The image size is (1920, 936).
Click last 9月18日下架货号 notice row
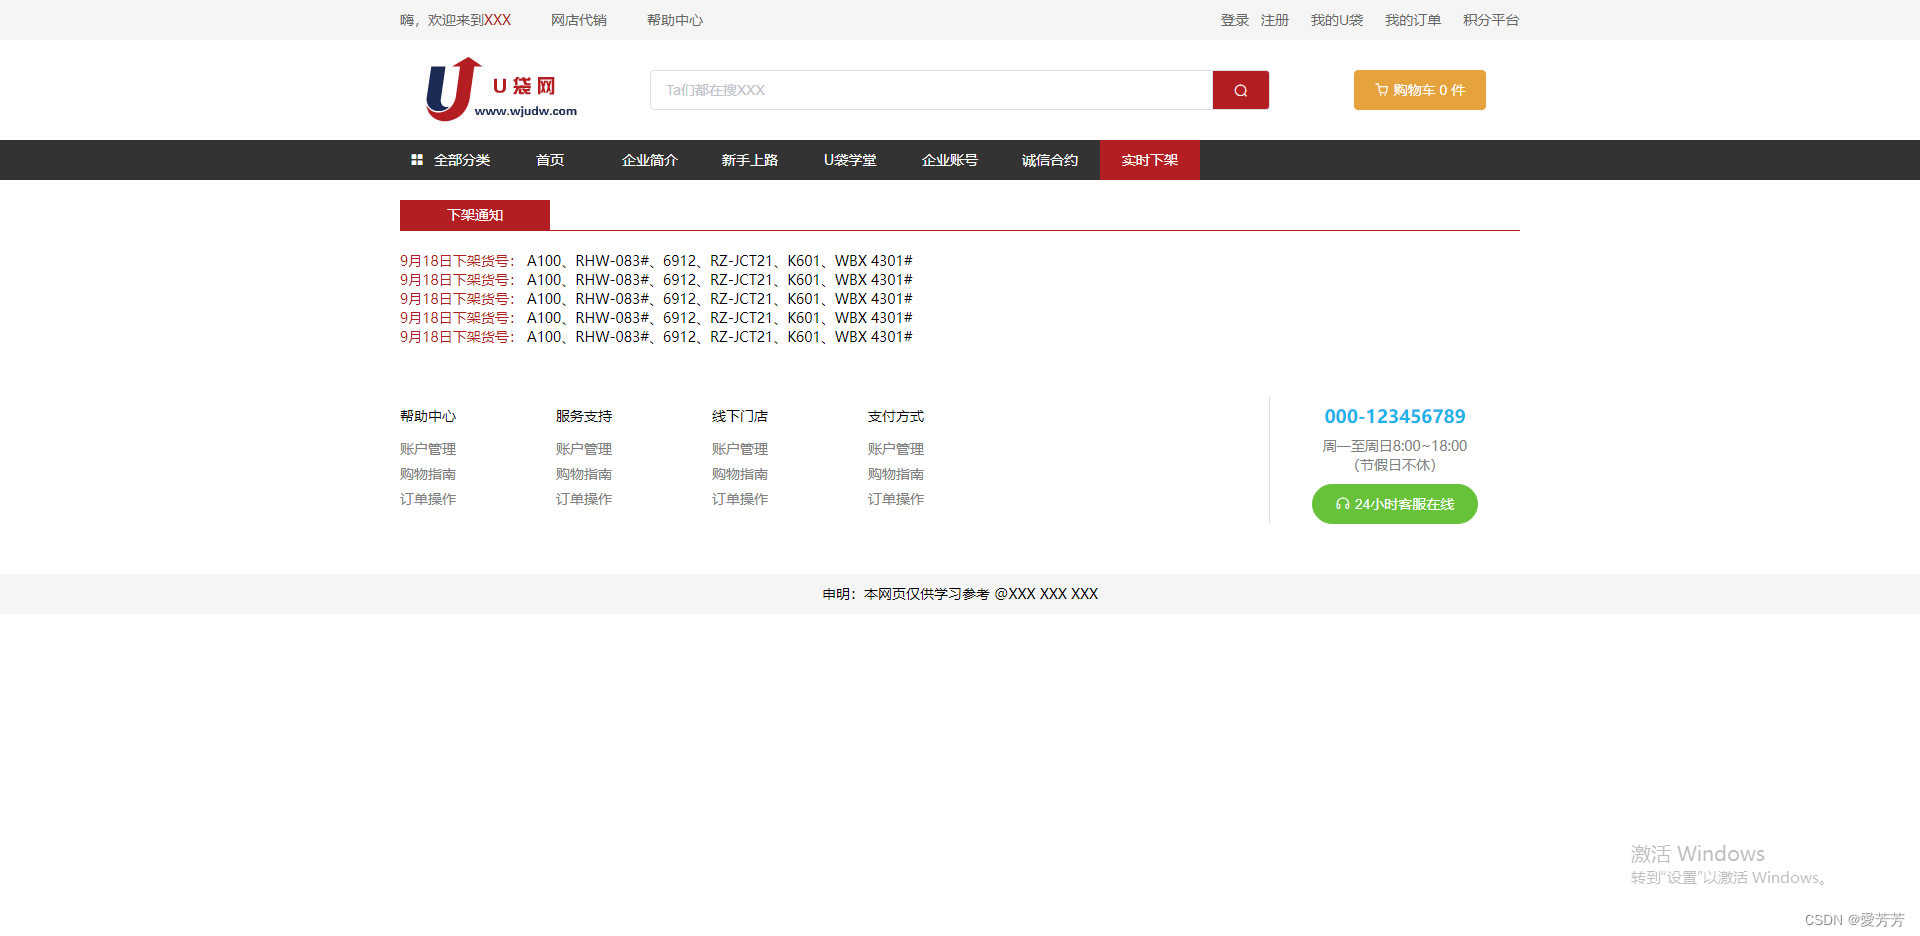pyautogui.click(x=656, y=337)
